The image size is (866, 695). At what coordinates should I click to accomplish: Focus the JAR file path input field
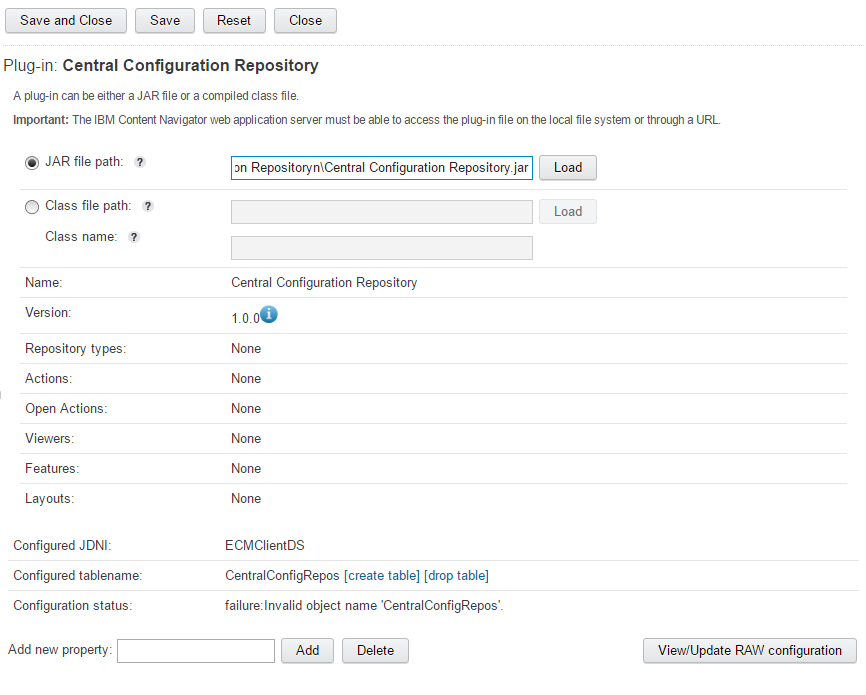click(382, 168)
